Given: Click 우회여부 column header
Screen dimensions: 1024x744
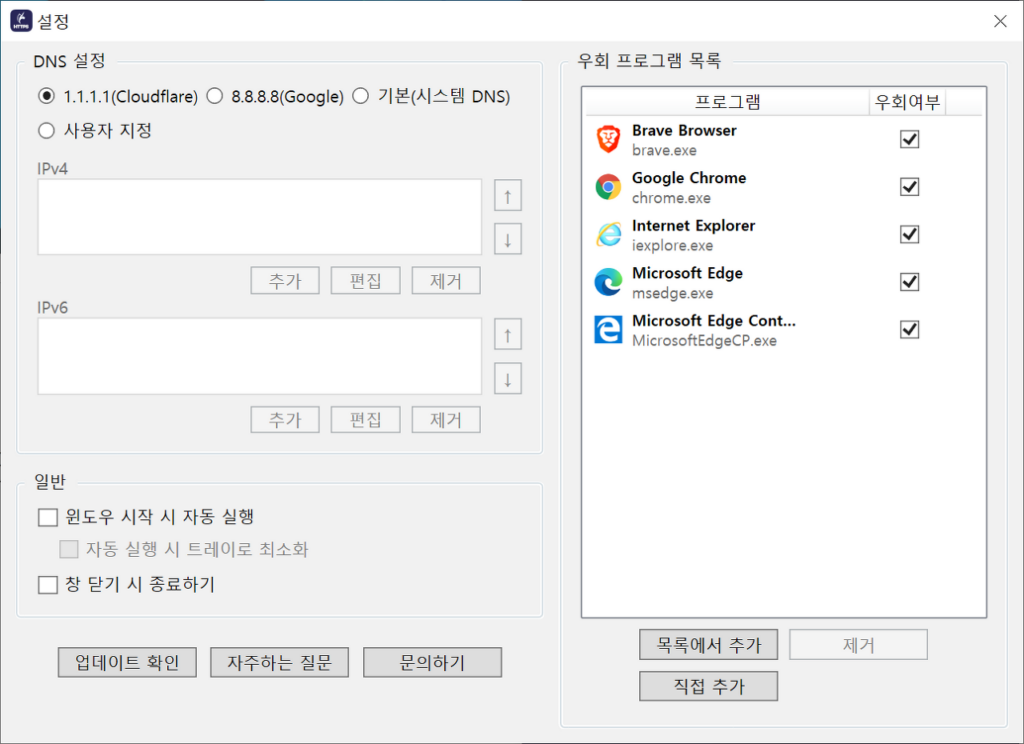Looking at the screenshot, I should click(x=907, y=102).
